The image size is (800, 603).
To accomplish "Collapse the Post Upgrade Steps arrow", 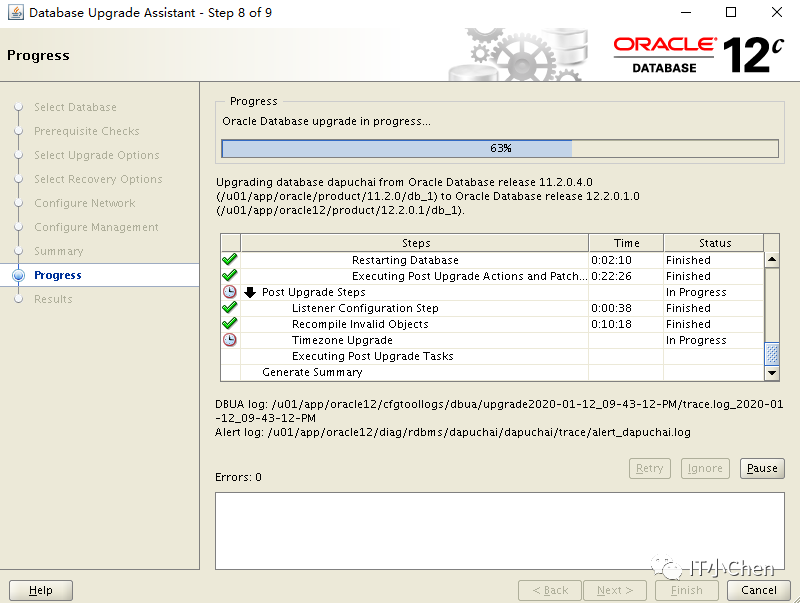I will point(250,292).
